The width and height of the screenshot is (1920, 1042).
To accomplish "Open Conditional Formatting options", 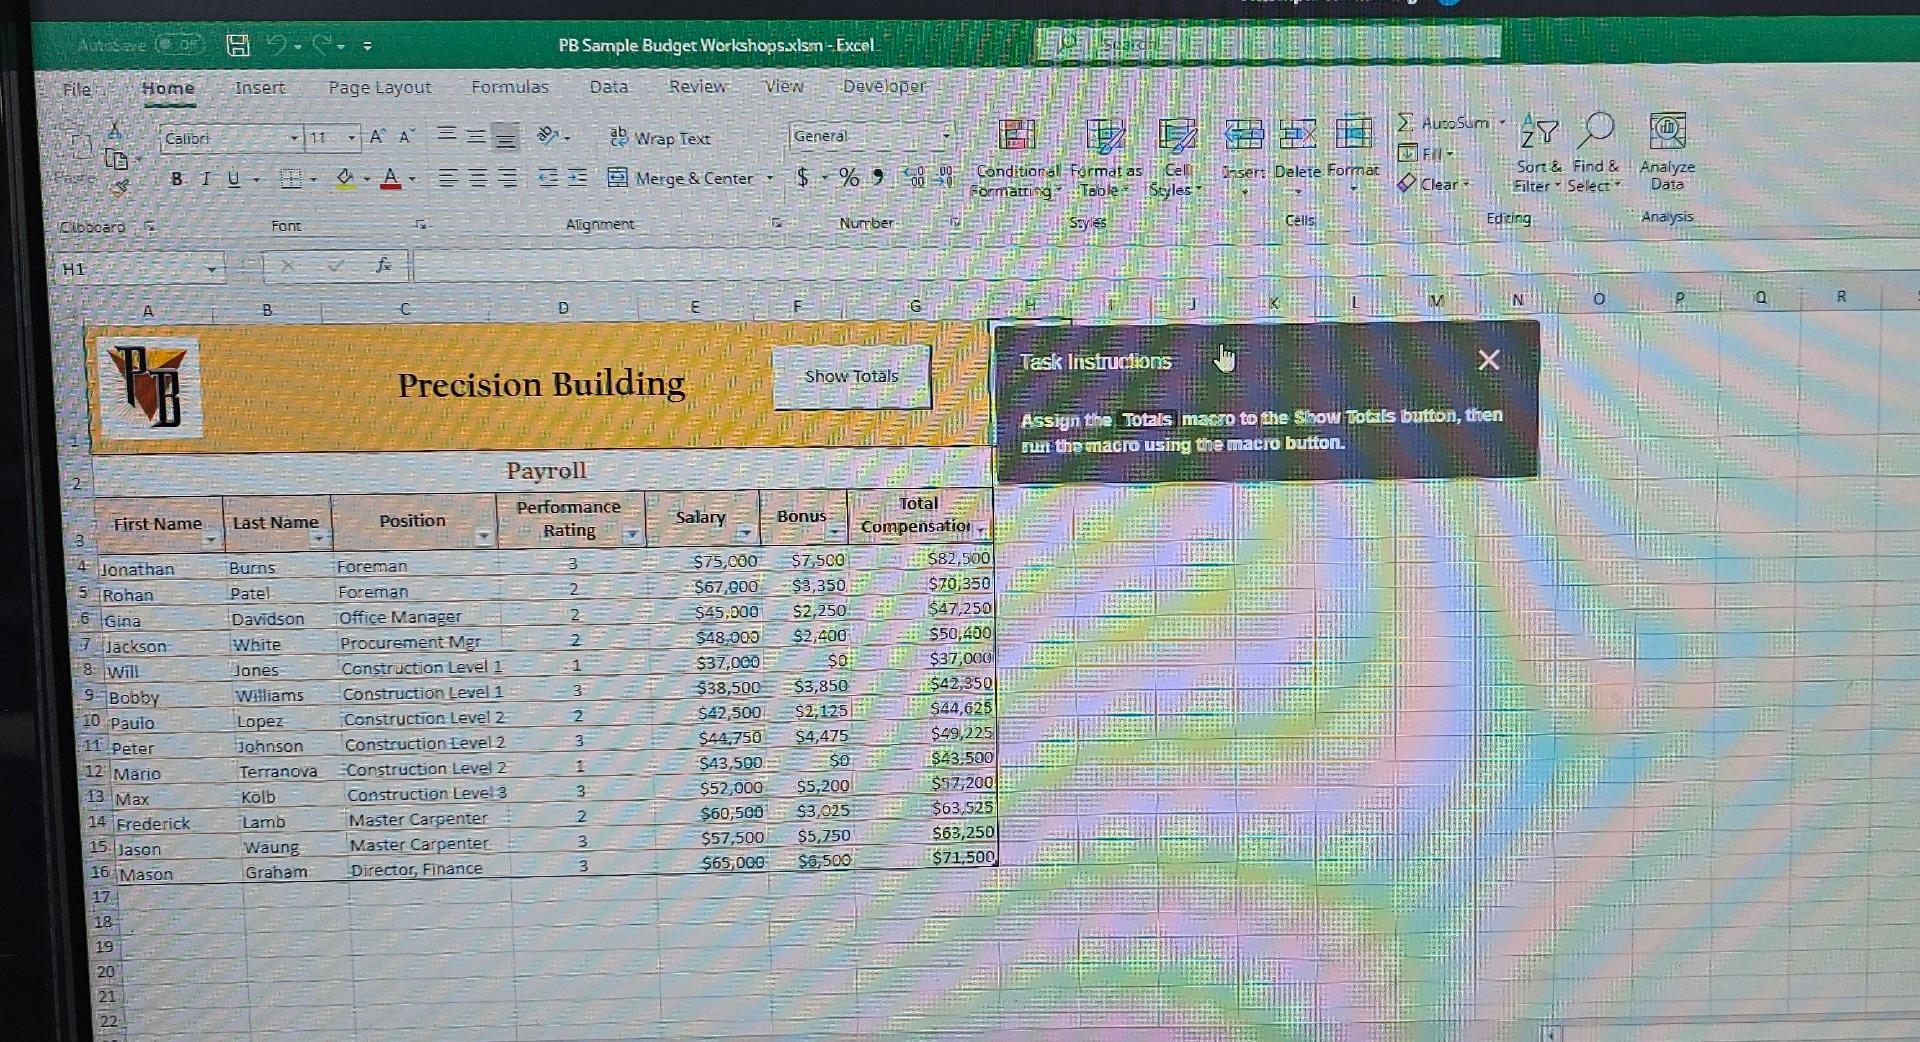I will pos(1017,150).
